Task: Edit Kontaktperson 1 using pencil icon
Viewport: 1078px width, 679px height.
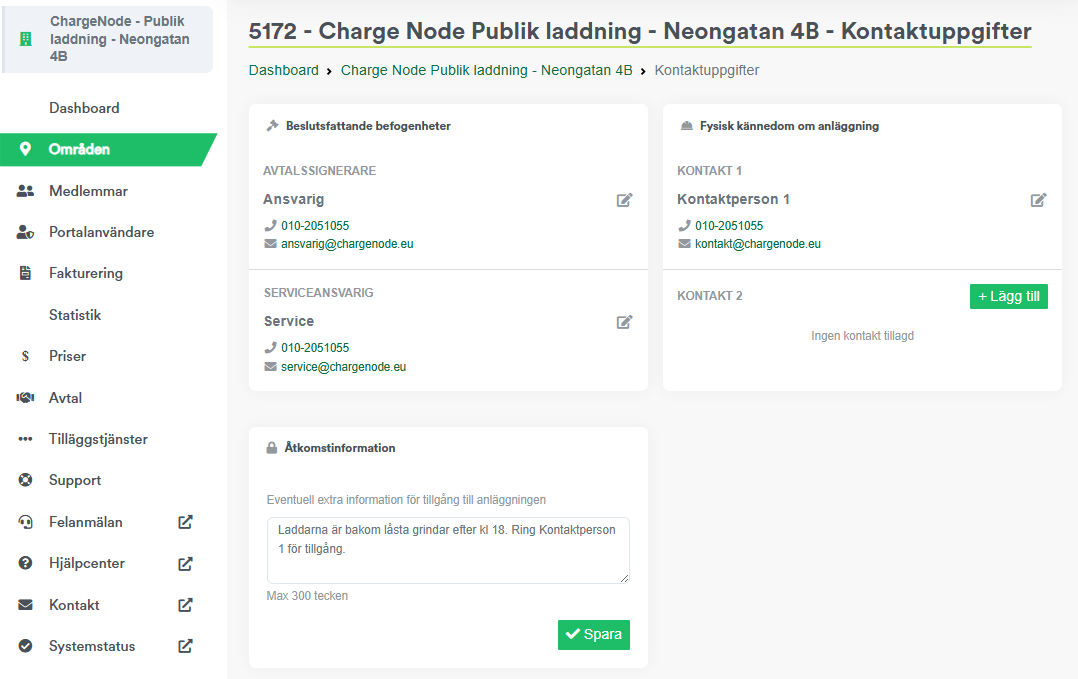Action: click(x=1038, y=200)
